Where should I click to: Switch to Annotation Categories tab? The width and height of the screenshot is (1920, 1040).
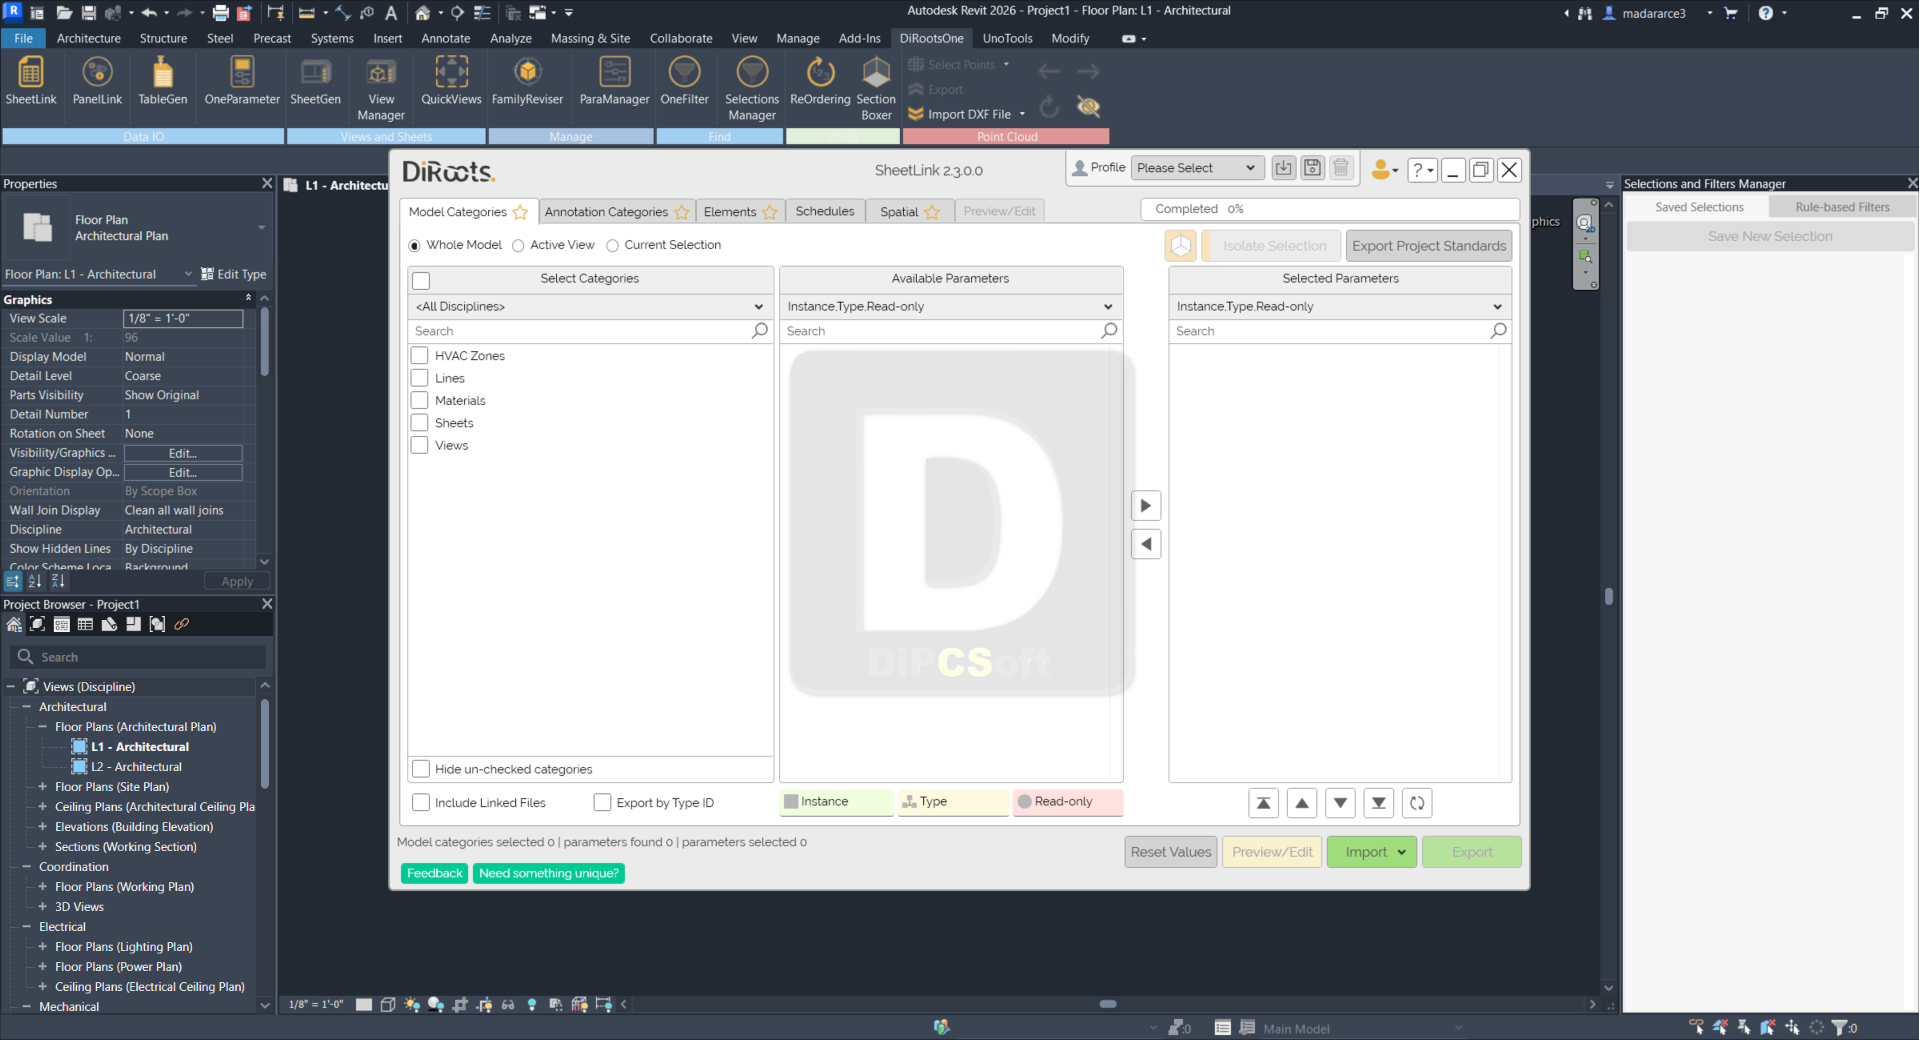click(x=617, y=212)
